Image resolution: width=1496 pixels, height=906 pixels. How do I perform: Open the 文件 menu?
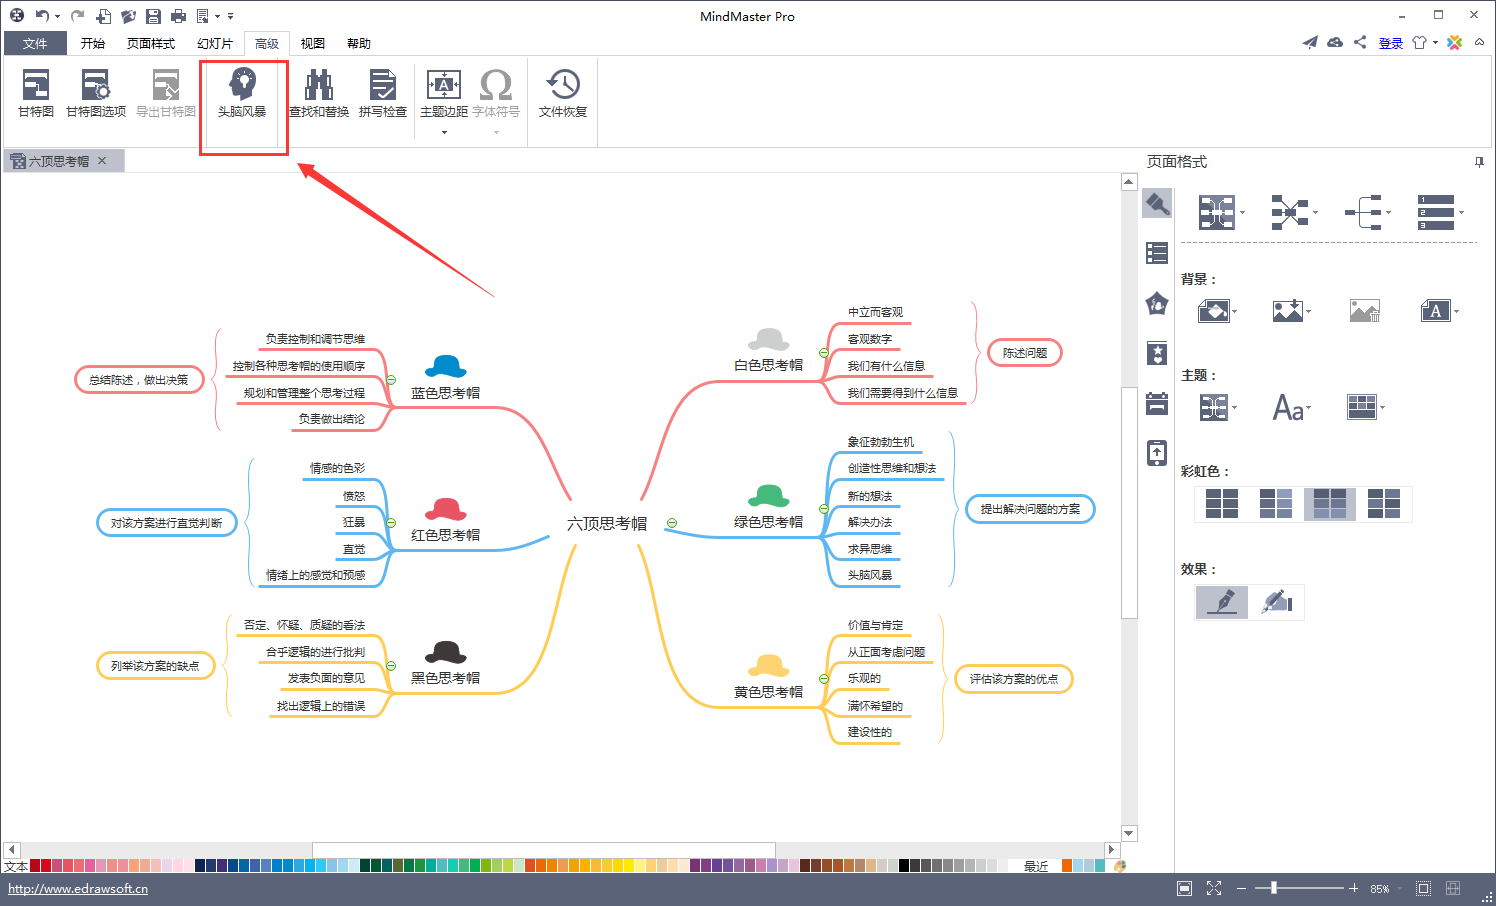tap(35, 44)
